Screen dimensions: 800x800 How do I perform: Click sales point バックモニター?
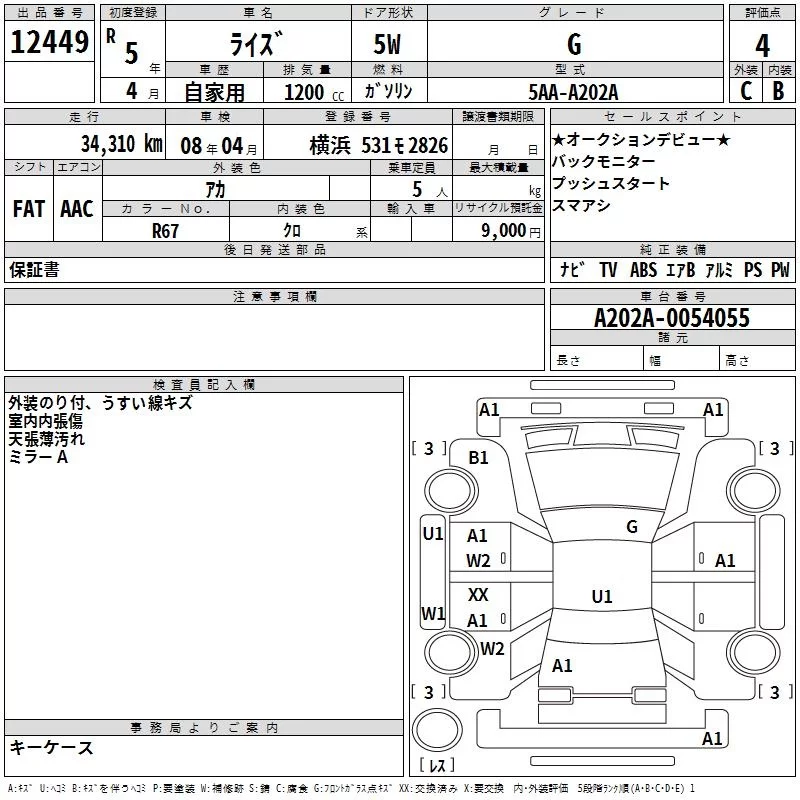coord(604,161)
